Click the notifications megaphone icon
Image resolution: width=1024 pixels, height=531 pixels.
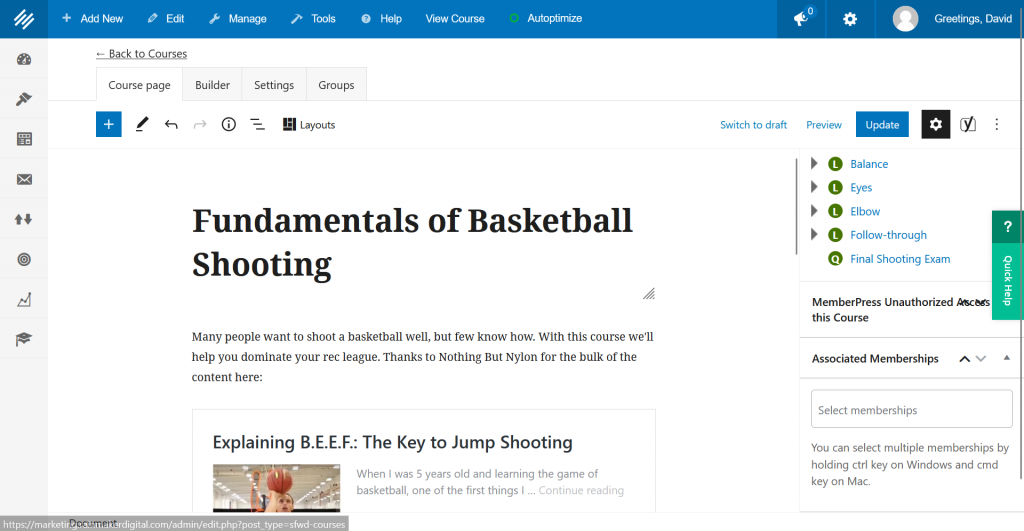click(x=801, y=19)
